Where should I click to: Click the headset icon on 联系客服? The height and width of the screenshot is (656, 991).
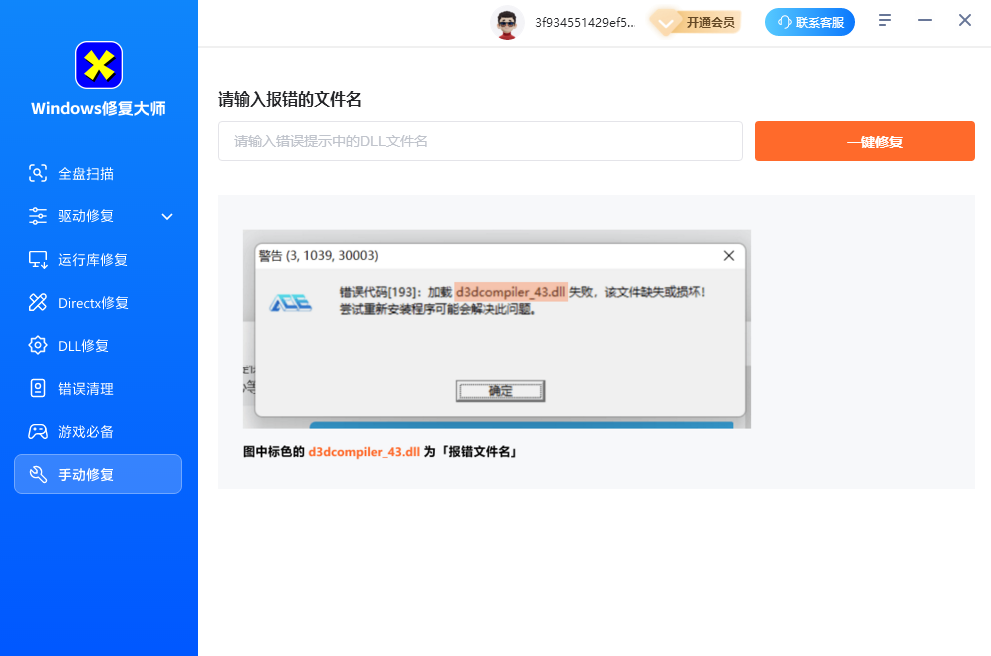pos(784,22)
